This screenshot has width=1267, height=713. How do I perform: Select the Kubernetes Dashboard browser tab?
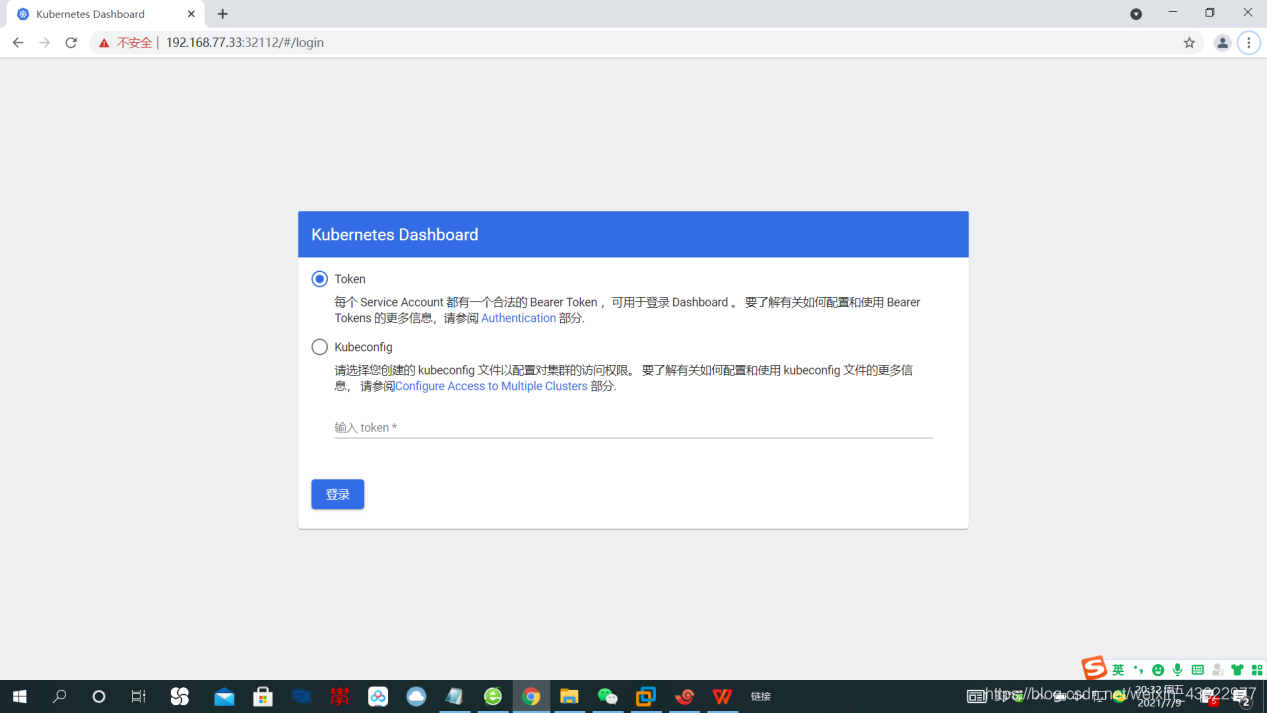click(105, 14)
